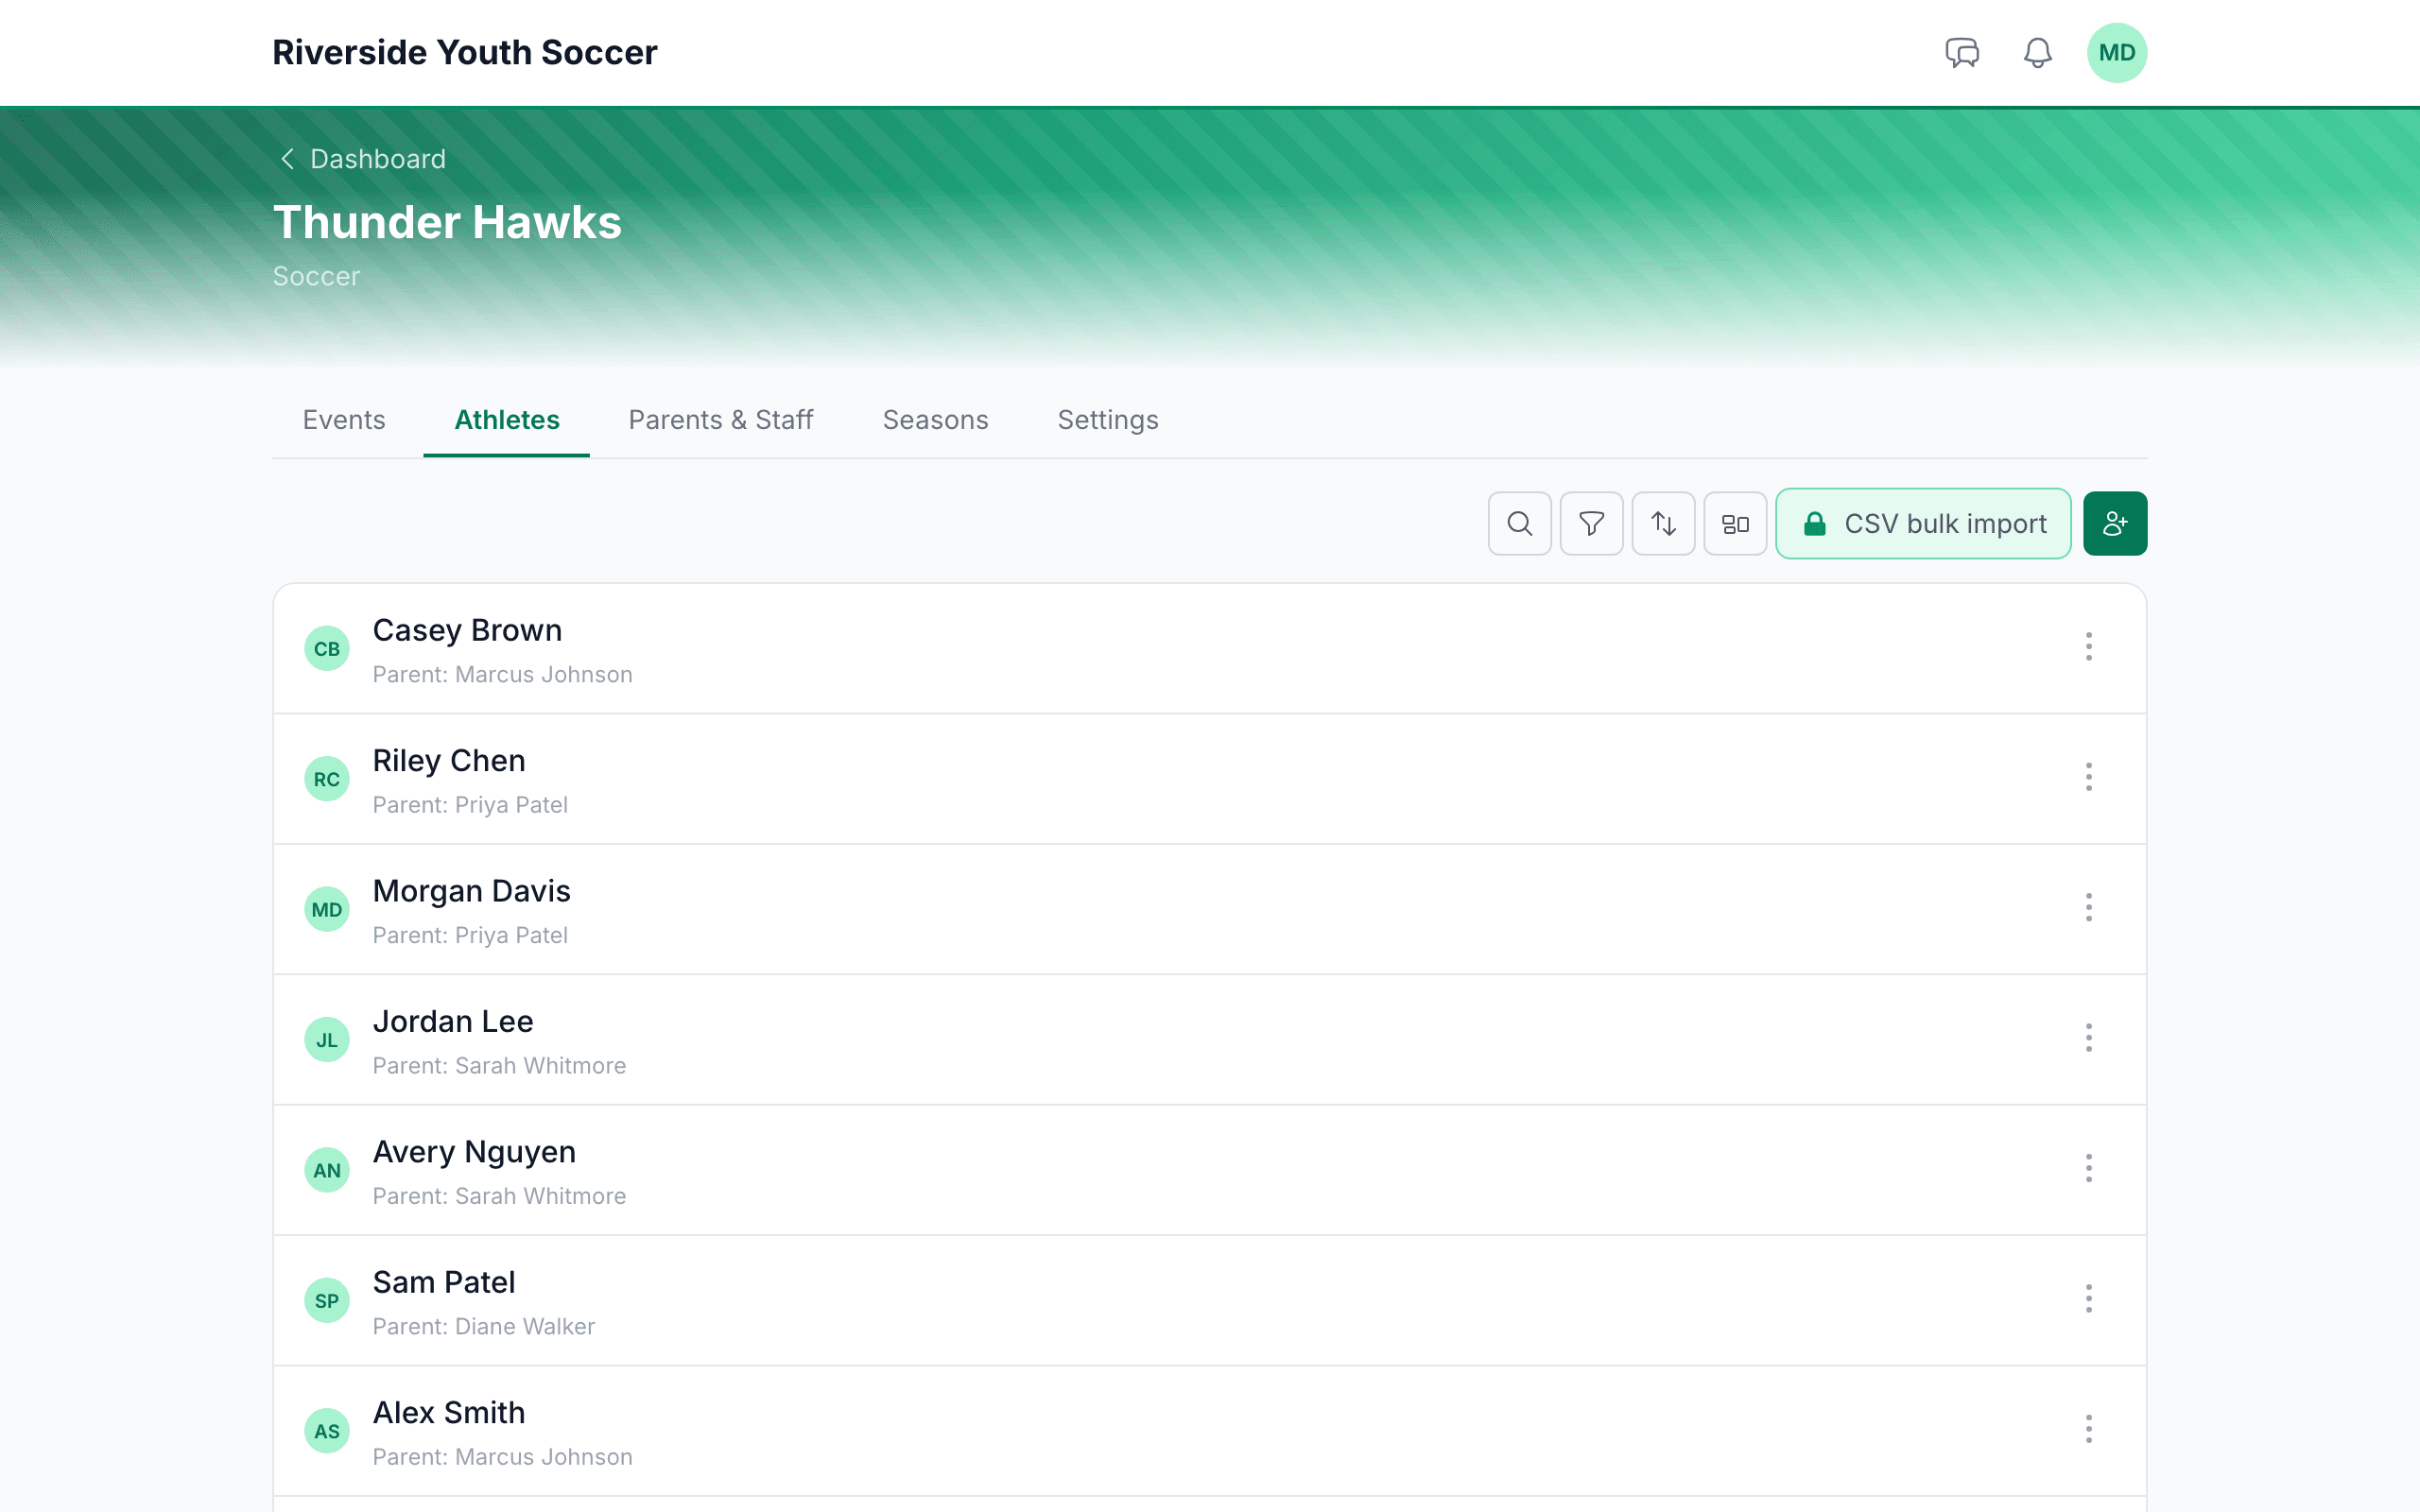
Task: Click the SP avatar for Sam Patel
Action: point(327,1301)
